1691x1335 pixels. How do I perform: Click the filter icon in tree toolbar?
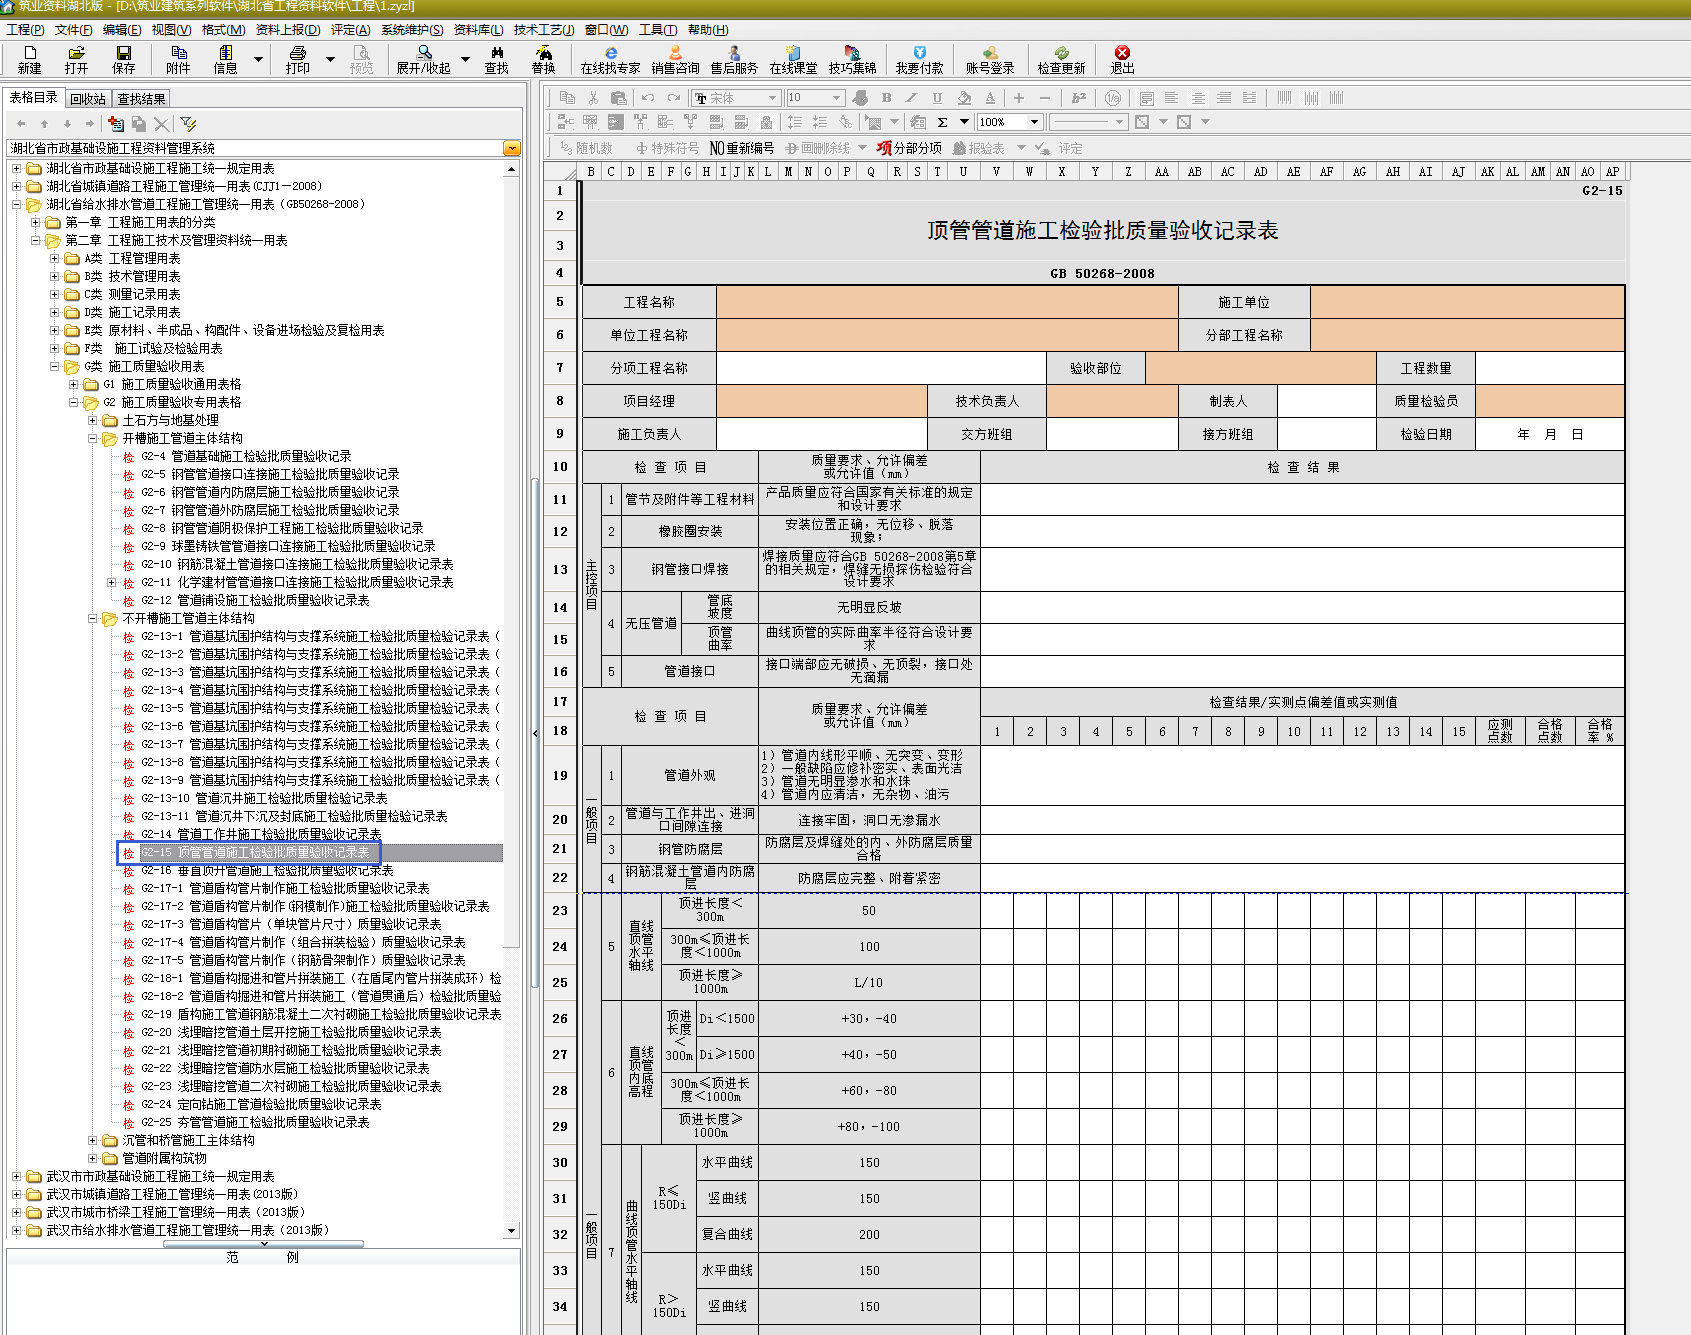click(x=188, y=124)
